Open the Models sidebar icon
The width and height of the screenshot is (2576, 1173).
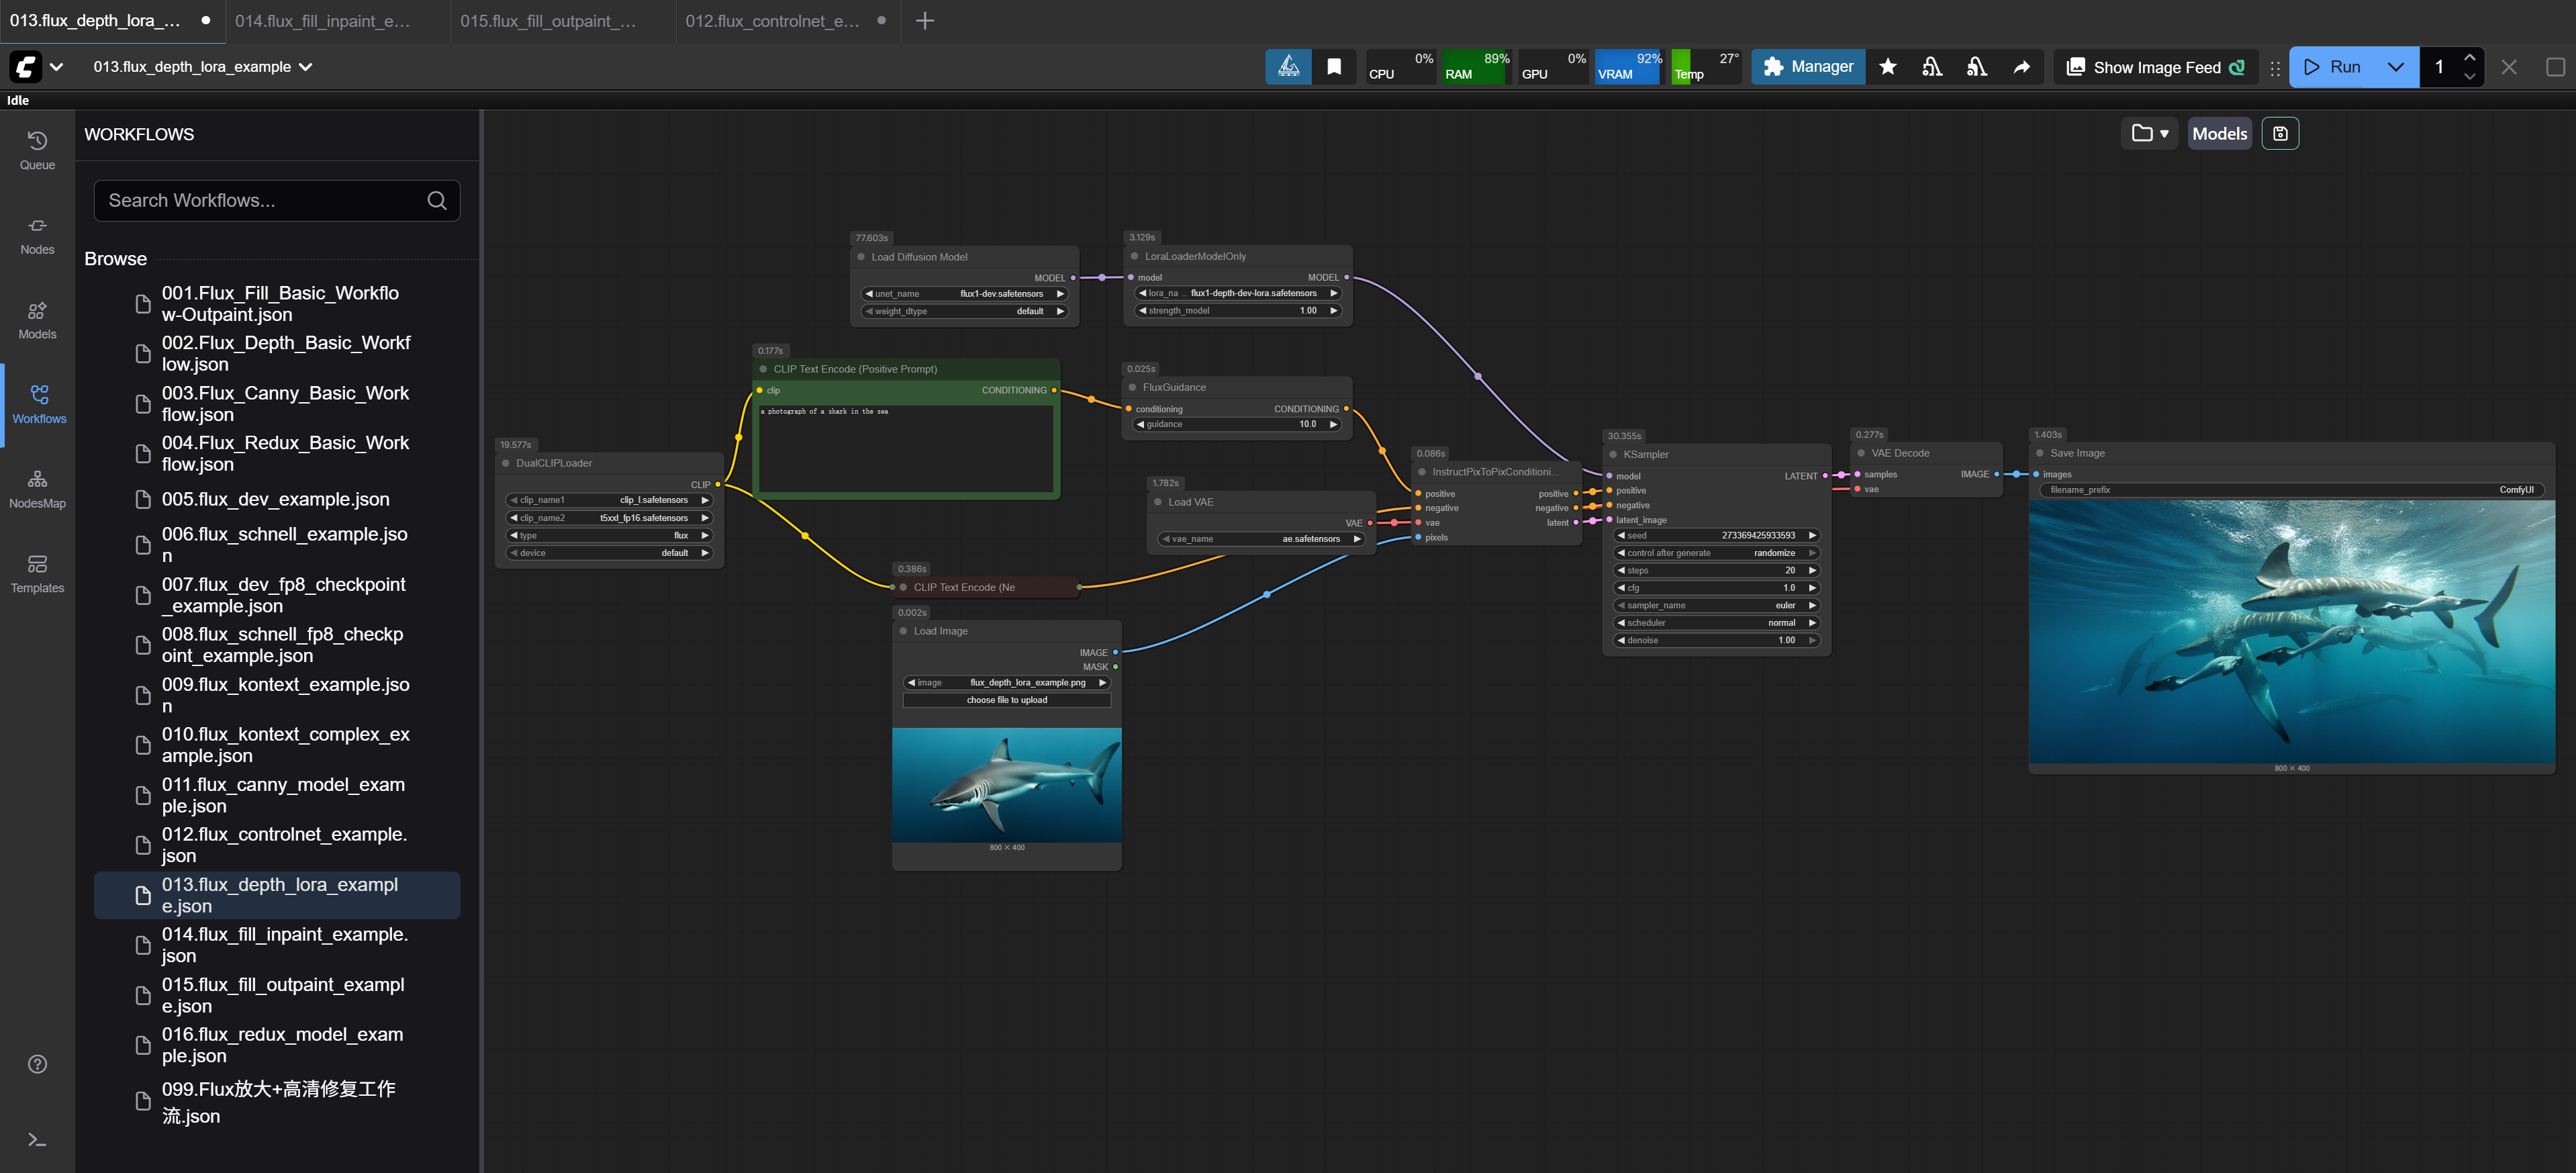pos(37,320)
